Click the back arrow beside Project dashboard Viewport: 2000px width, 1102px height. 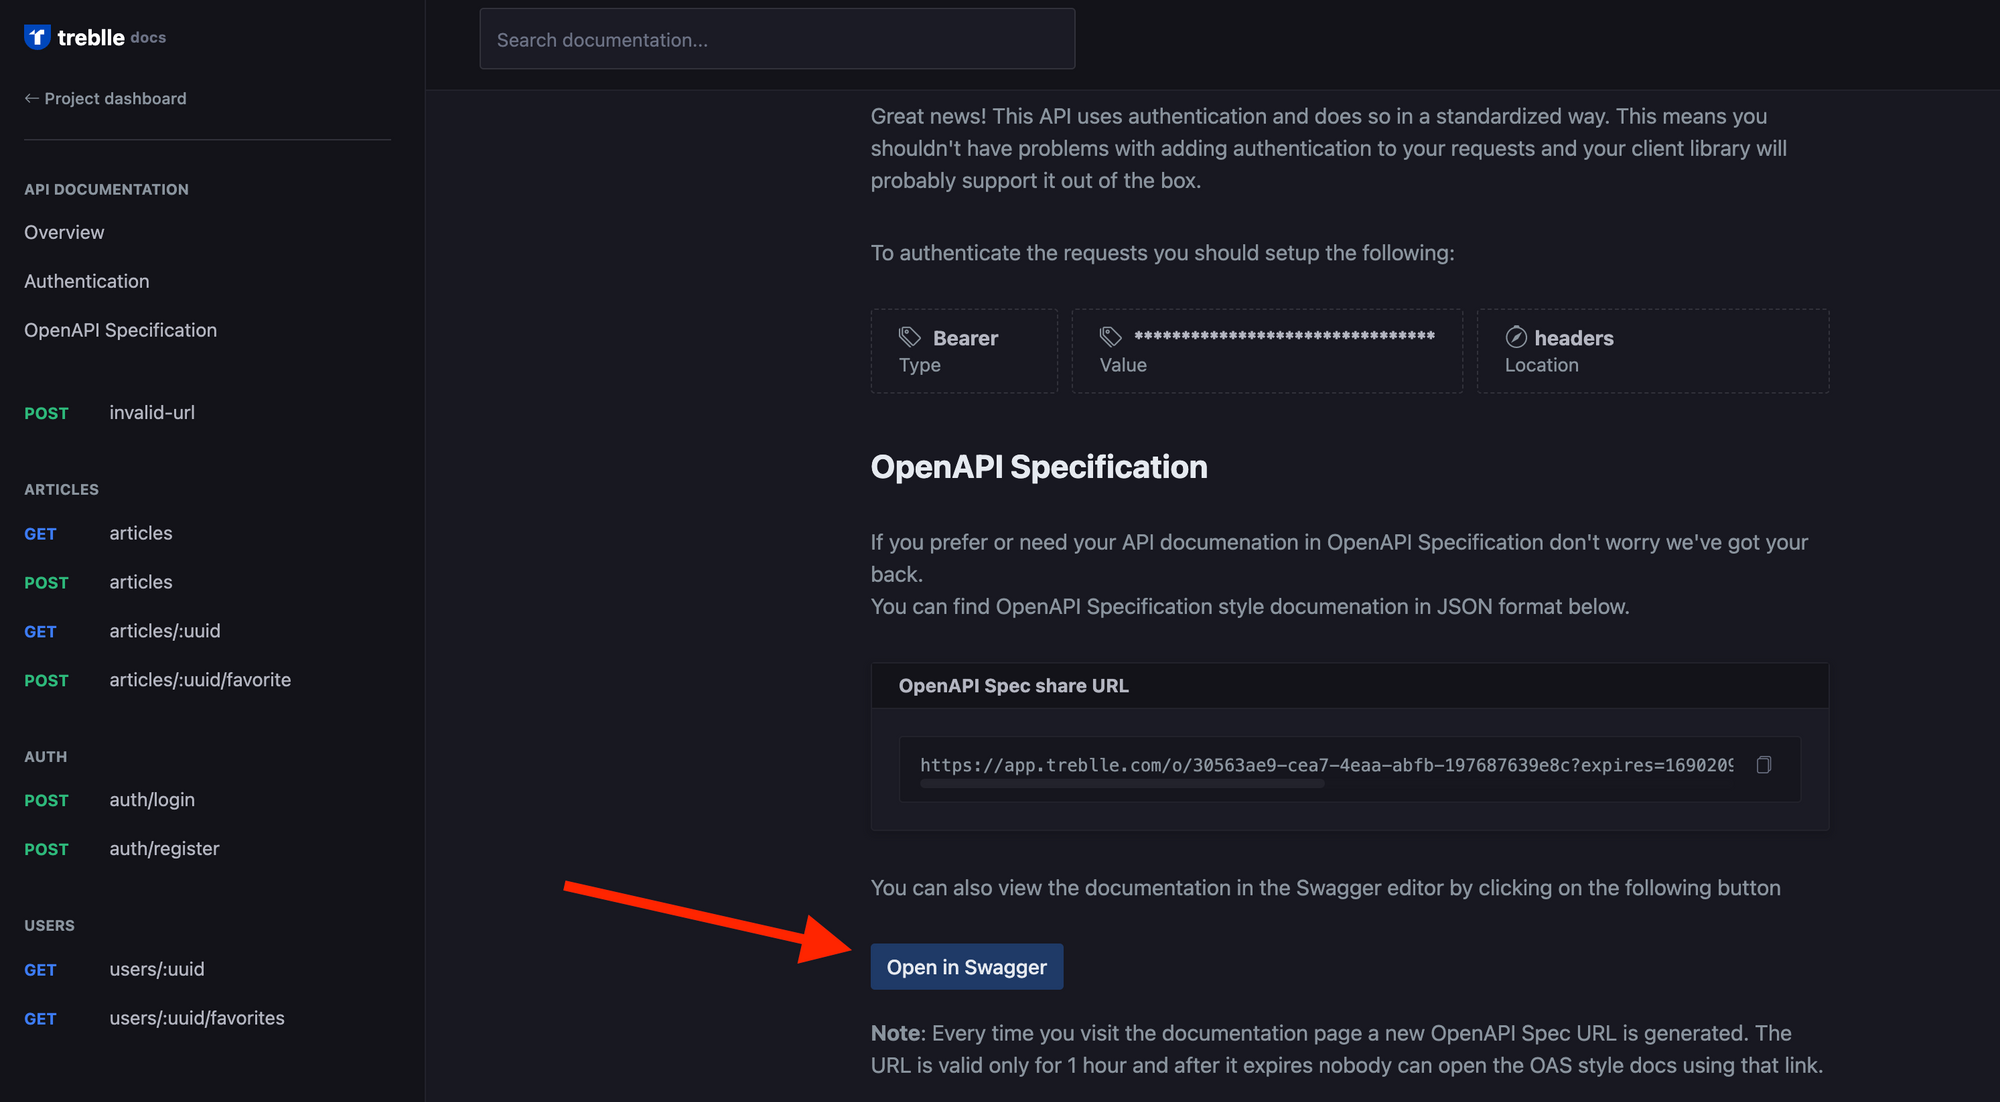click(x=31, y=98)
